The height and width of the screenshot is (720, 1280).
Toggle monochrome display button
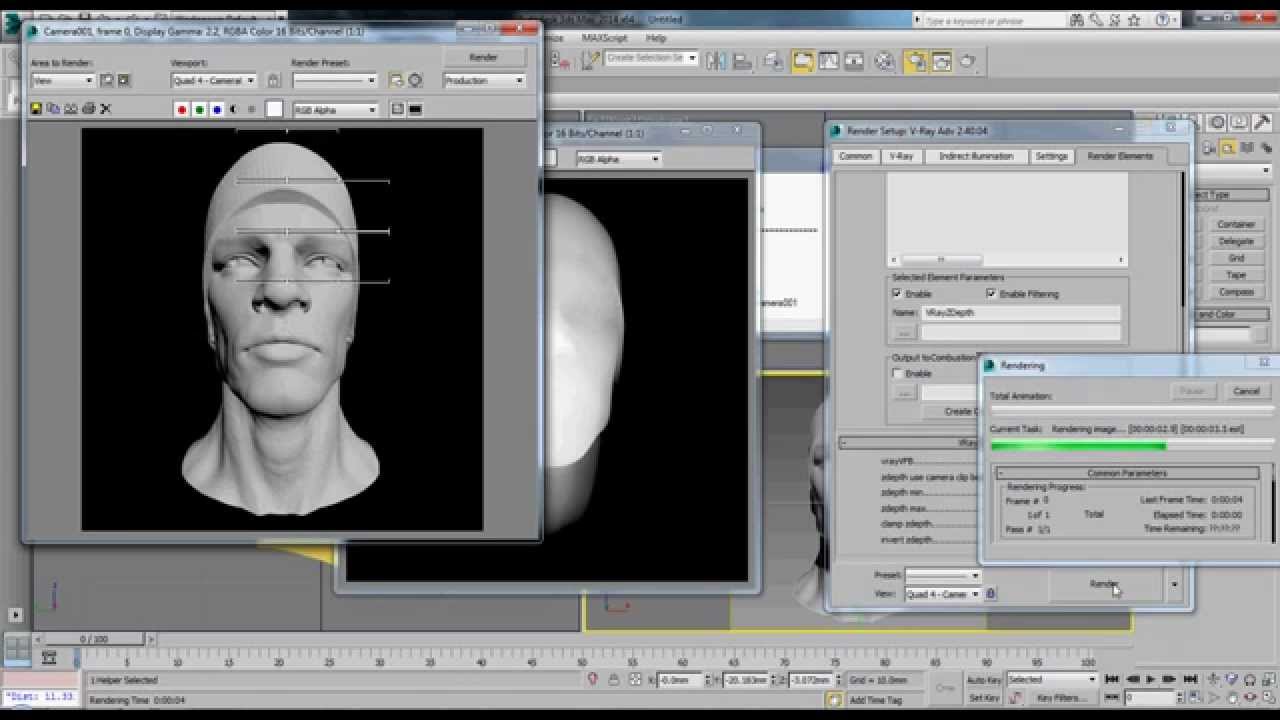(x=251, y=110)
